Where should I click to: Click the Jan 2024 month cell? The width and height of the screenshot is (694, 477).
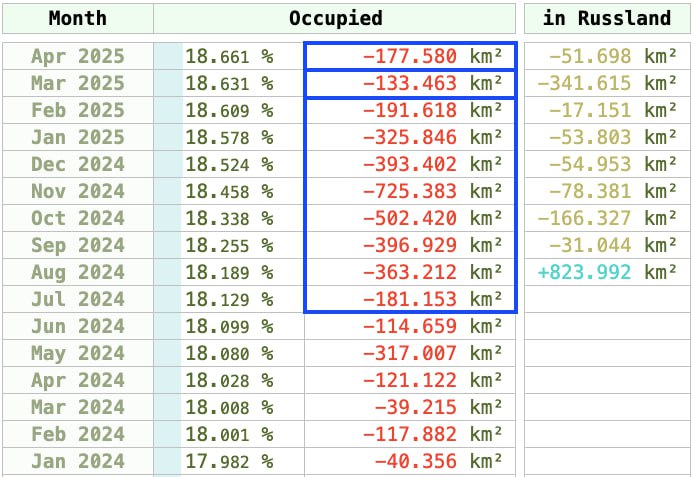tap(78, 461)
